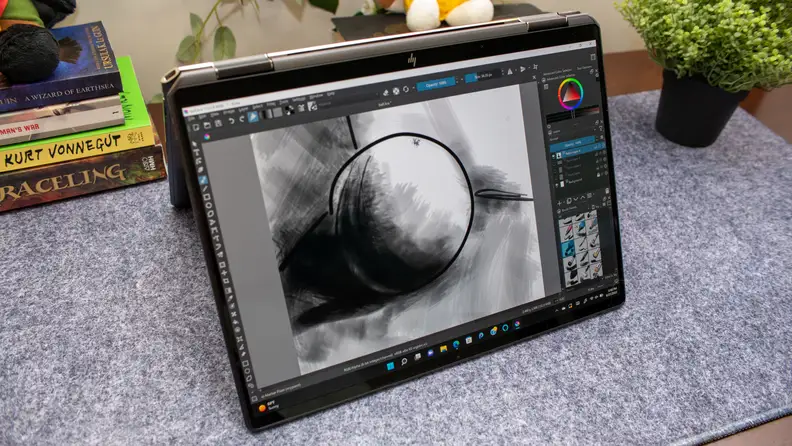792x446 pixels.
Task: Save the document with the toolbar disk icon
Action: click(x=218, y=123)
